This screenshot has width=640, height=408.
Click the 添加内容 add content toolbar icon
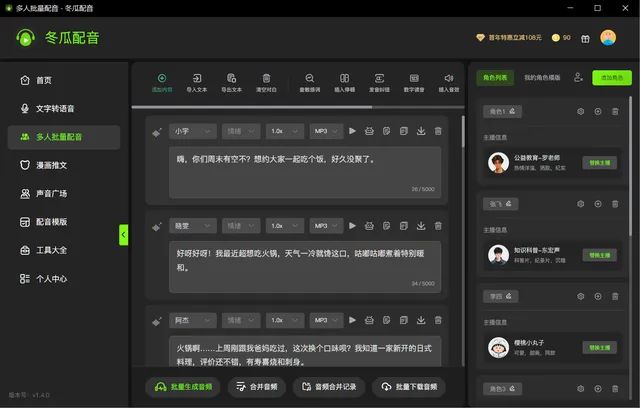tap(162, 83)
